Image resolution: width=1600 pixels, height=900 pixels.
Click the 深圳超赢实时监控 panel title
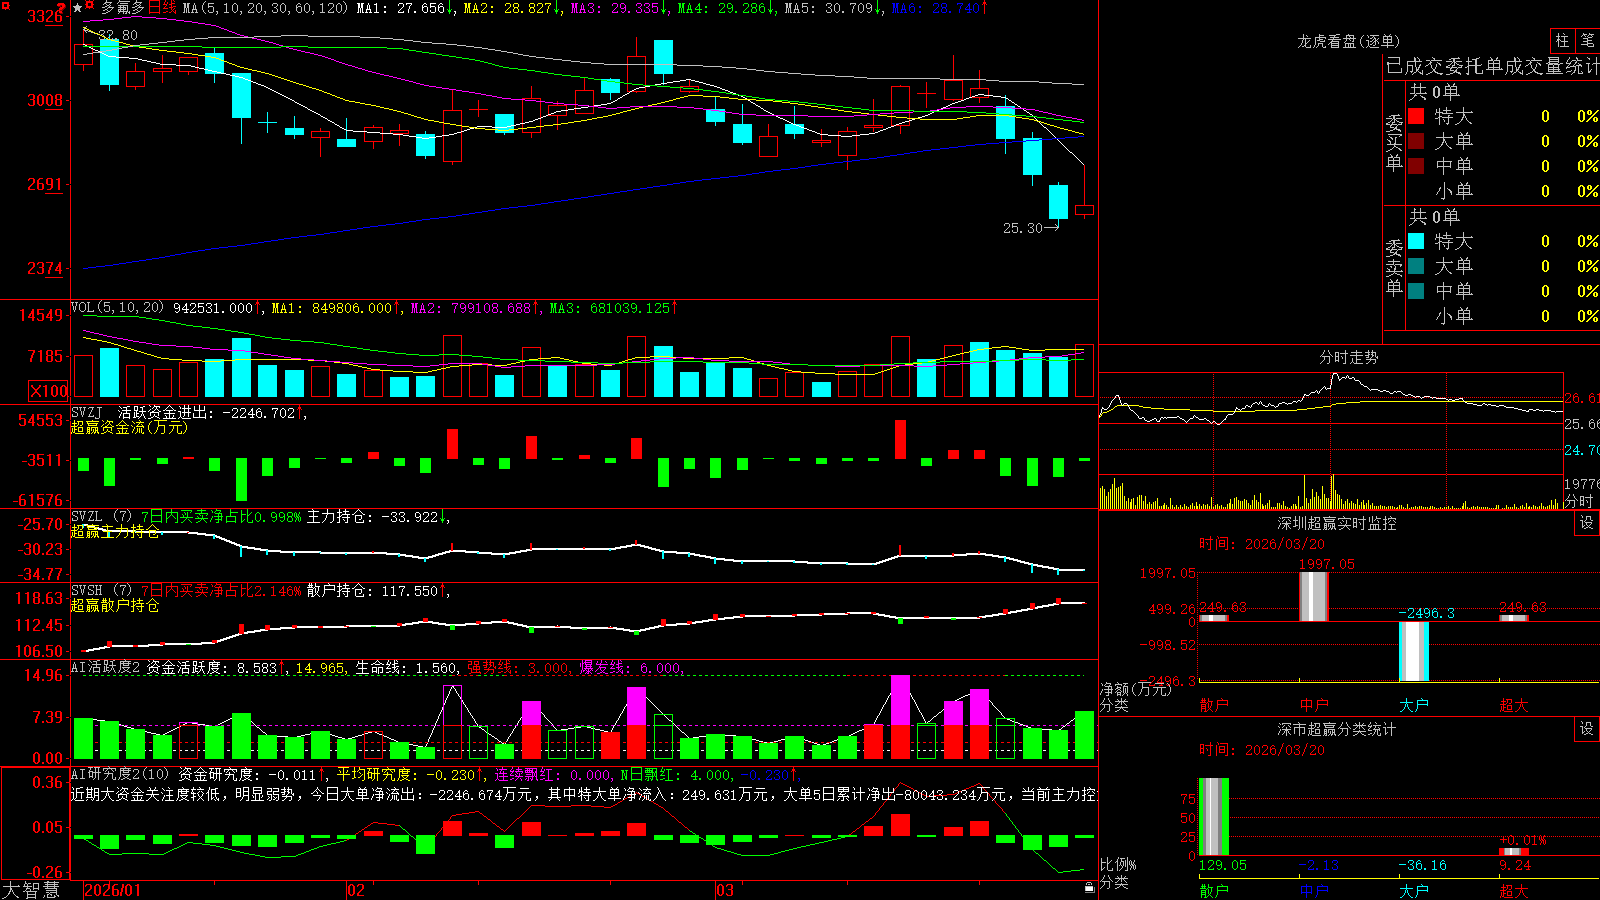coord(1337,523)
